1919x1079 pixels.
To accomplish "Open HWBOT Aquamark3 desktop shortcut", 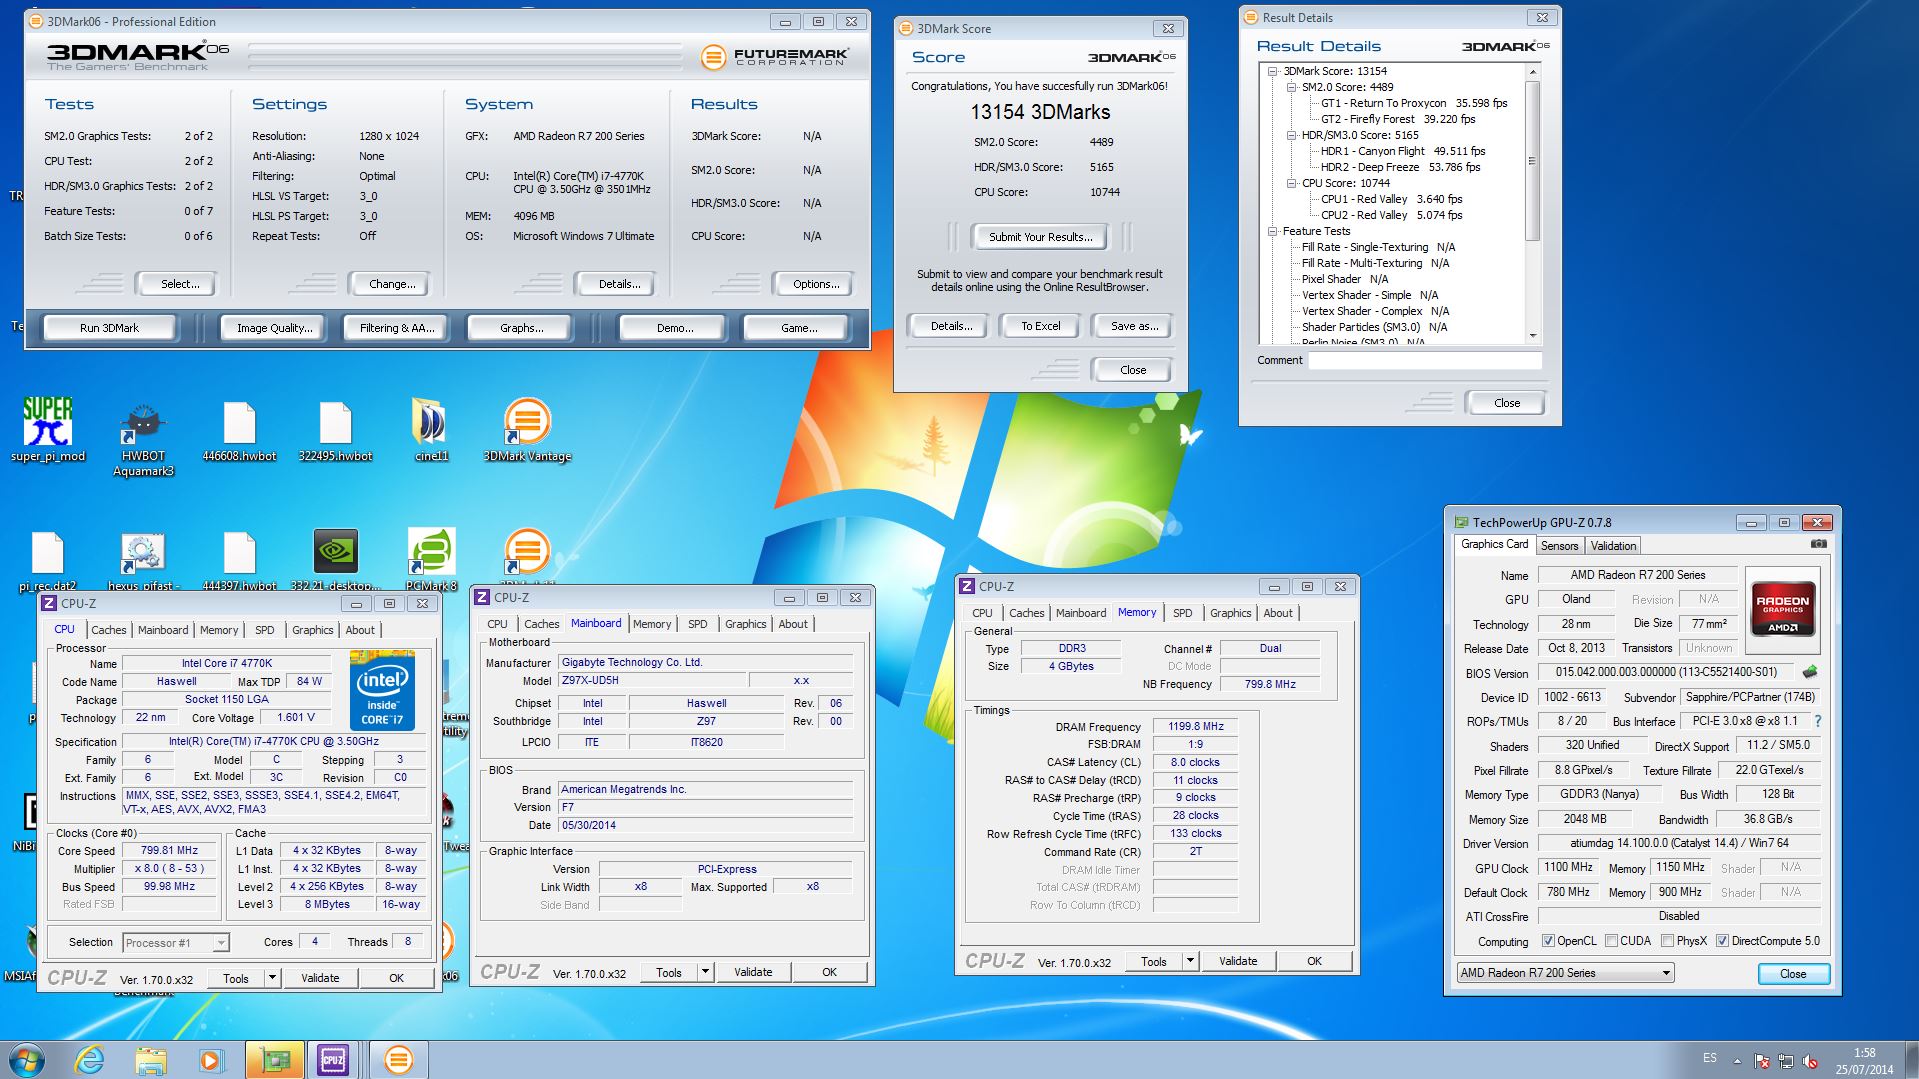I will tap(143, 440).
